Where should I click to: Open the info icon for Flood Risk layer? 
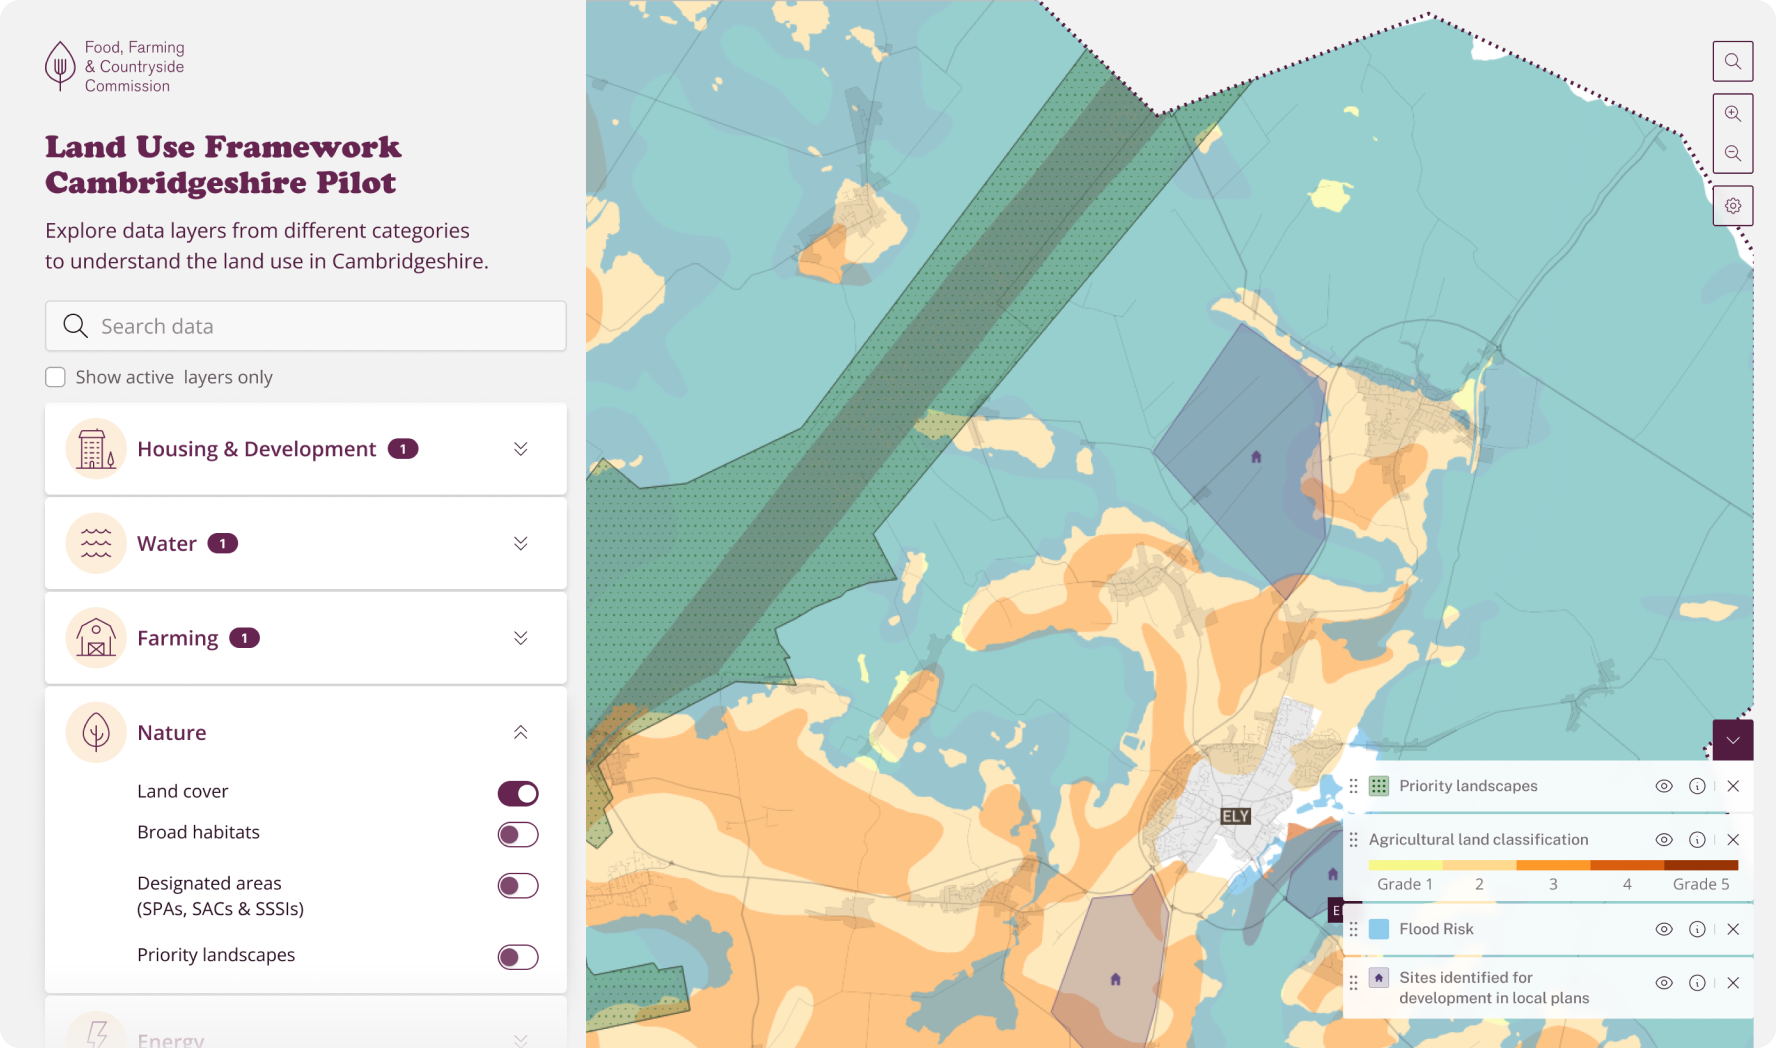coord(1697,928)
